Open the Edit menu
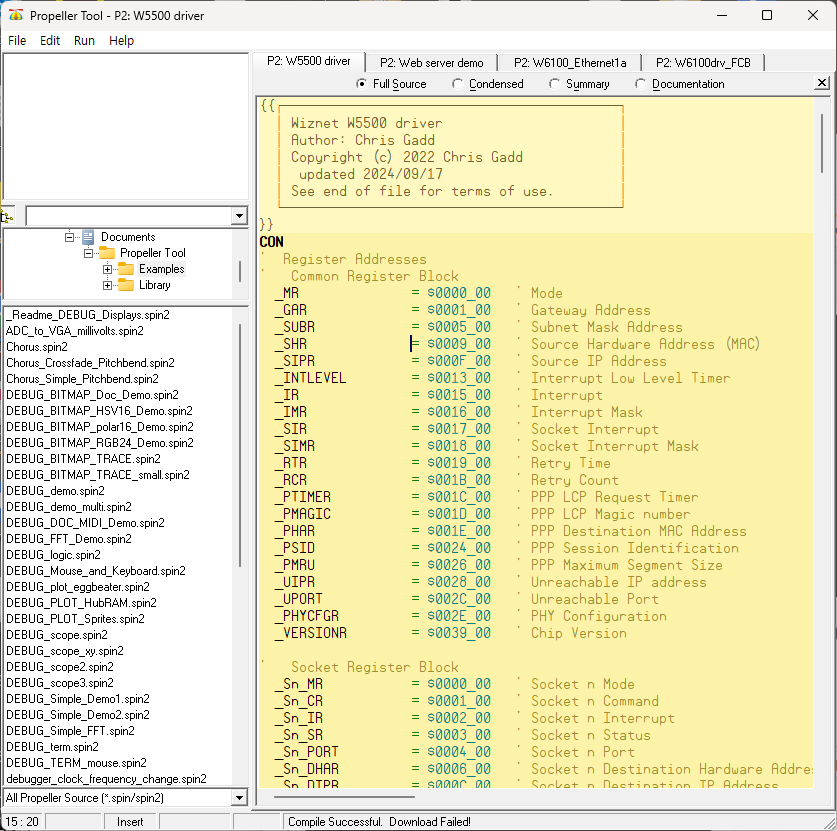This screenshot has height=831, width=837. pyautogui.click(x=50, y=41)
